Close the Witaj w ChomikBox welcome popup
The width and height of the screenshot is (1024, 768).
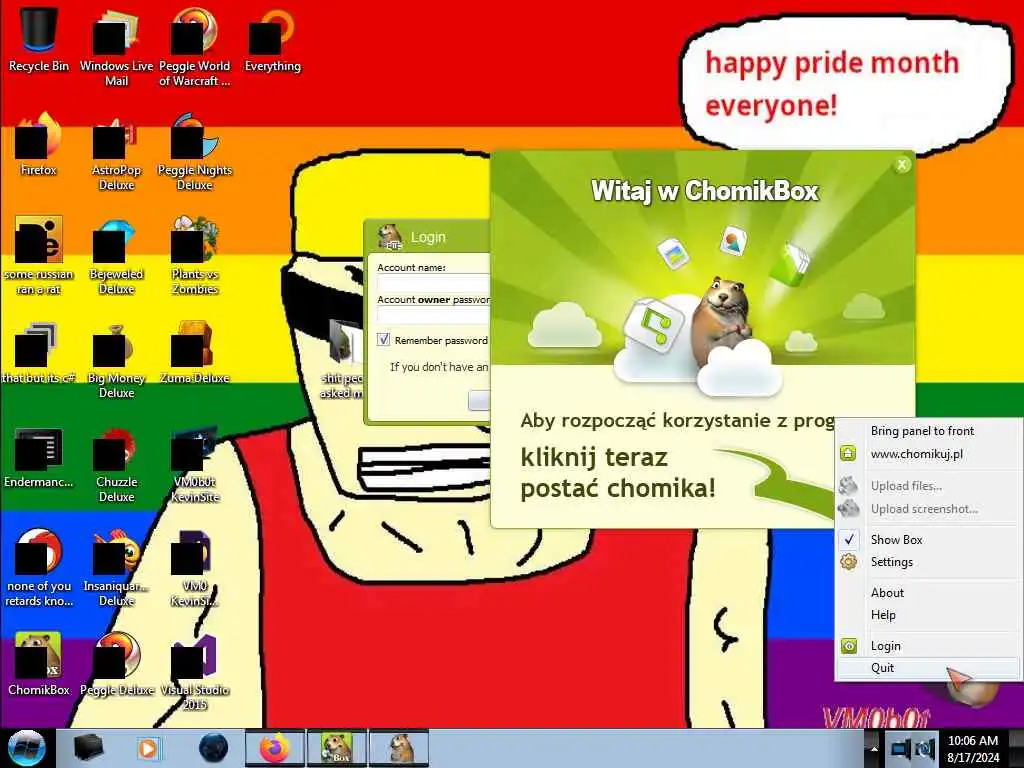coord(902,165)
